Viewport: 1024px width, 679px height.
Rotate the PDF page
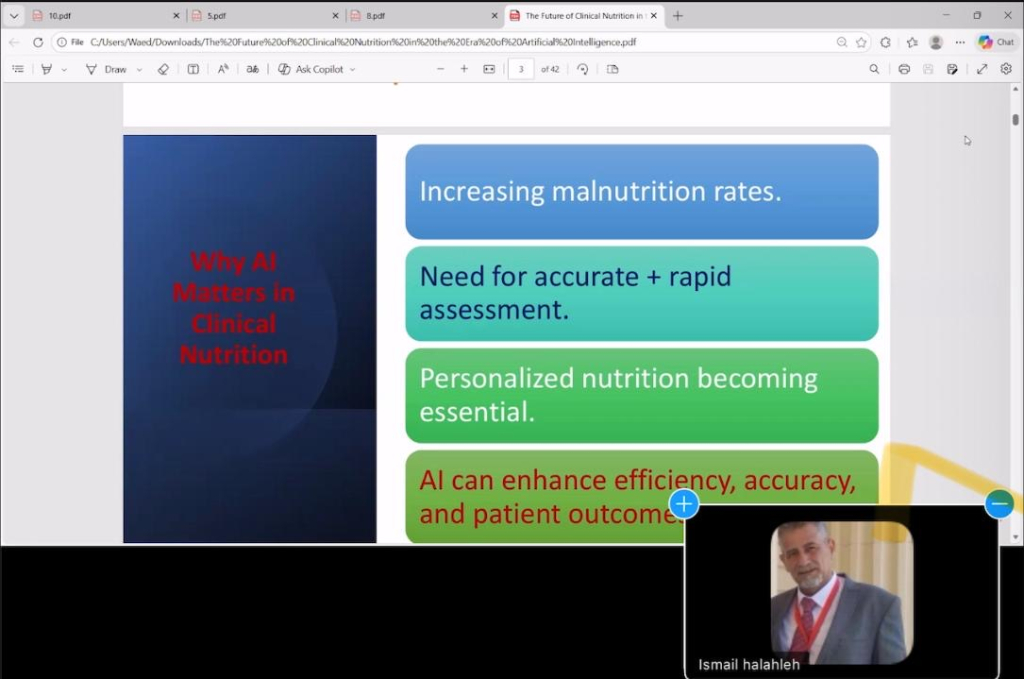pos(582,69)
